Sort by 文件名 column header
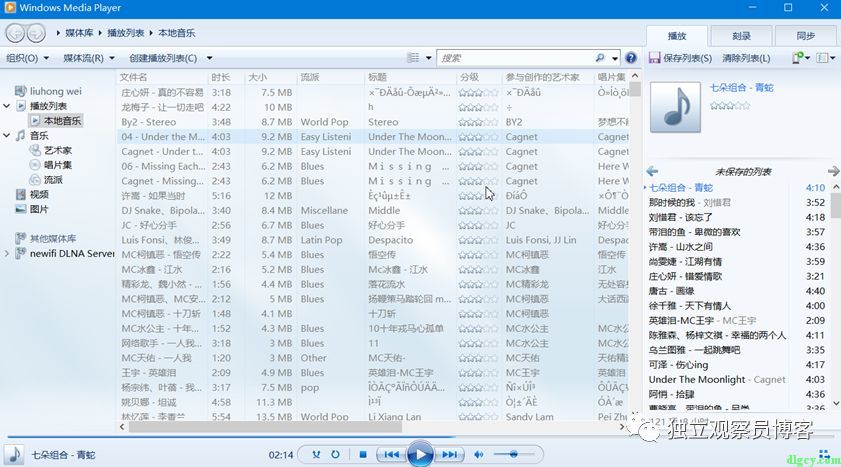Viewport: 841px width, 467px height. click(x=161, y=77)
